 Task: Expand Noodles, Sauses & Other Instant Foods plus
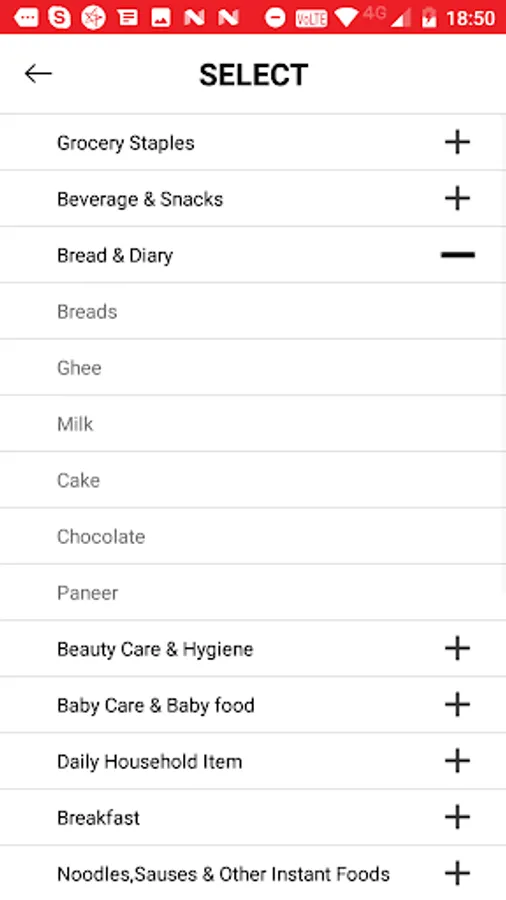point(457,873)
